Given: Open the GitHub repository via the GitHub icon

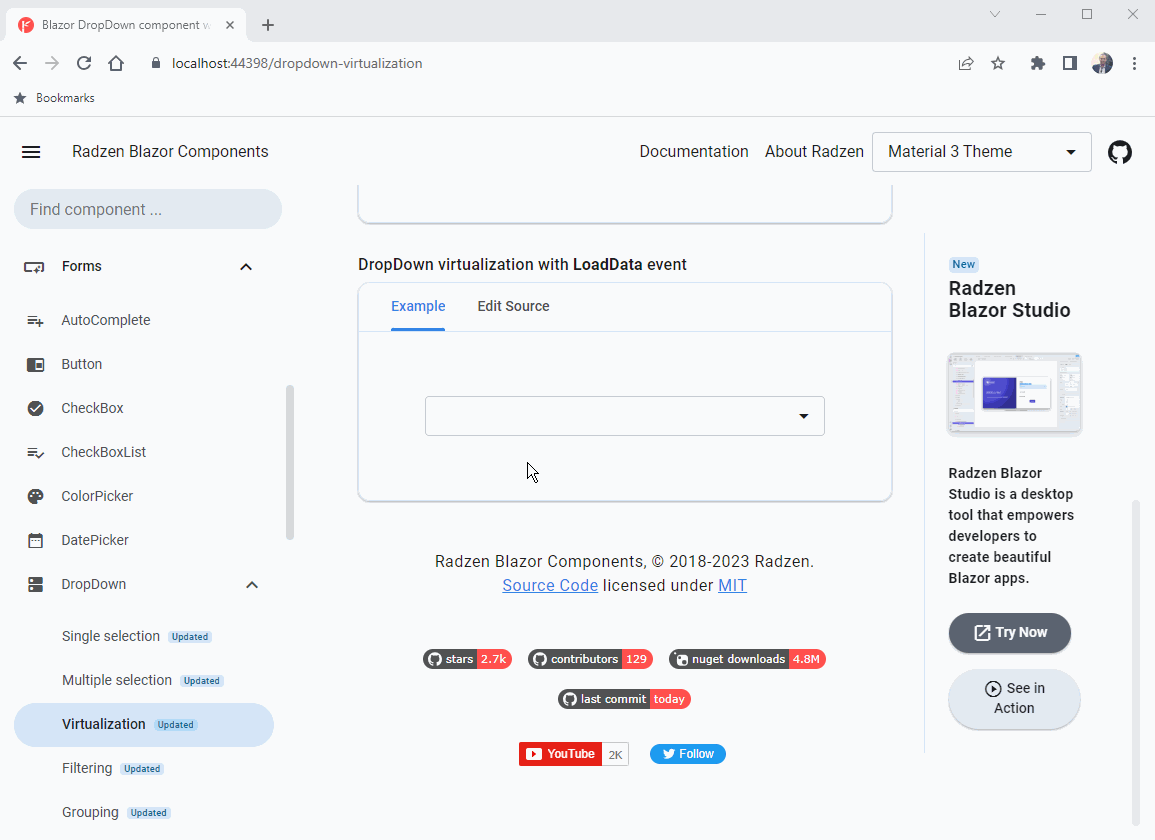Looking at the screenshot, I should pyautogui.click(x=1119, y=151).
